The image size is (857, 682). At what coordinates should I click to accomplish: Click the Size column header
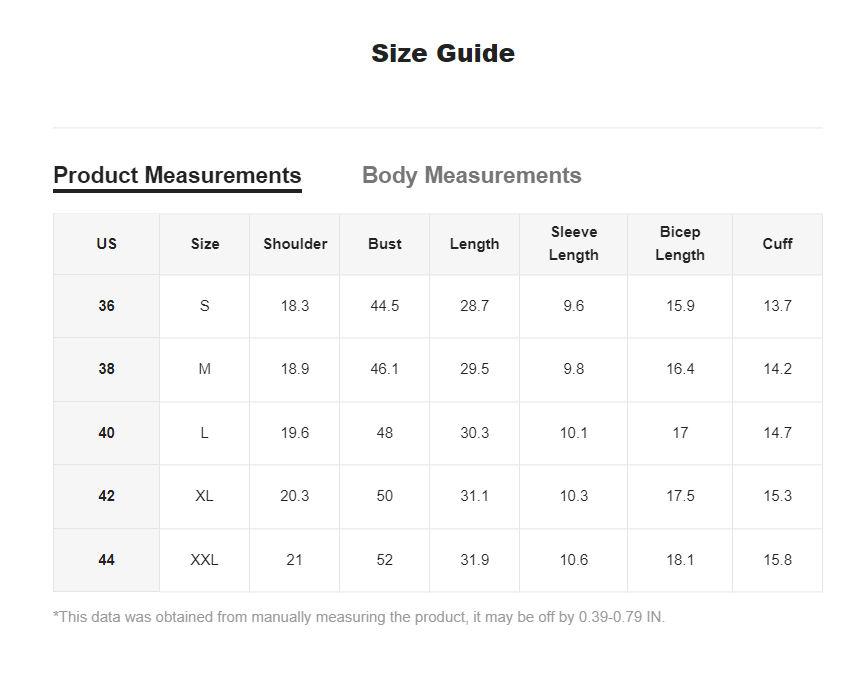205,244
